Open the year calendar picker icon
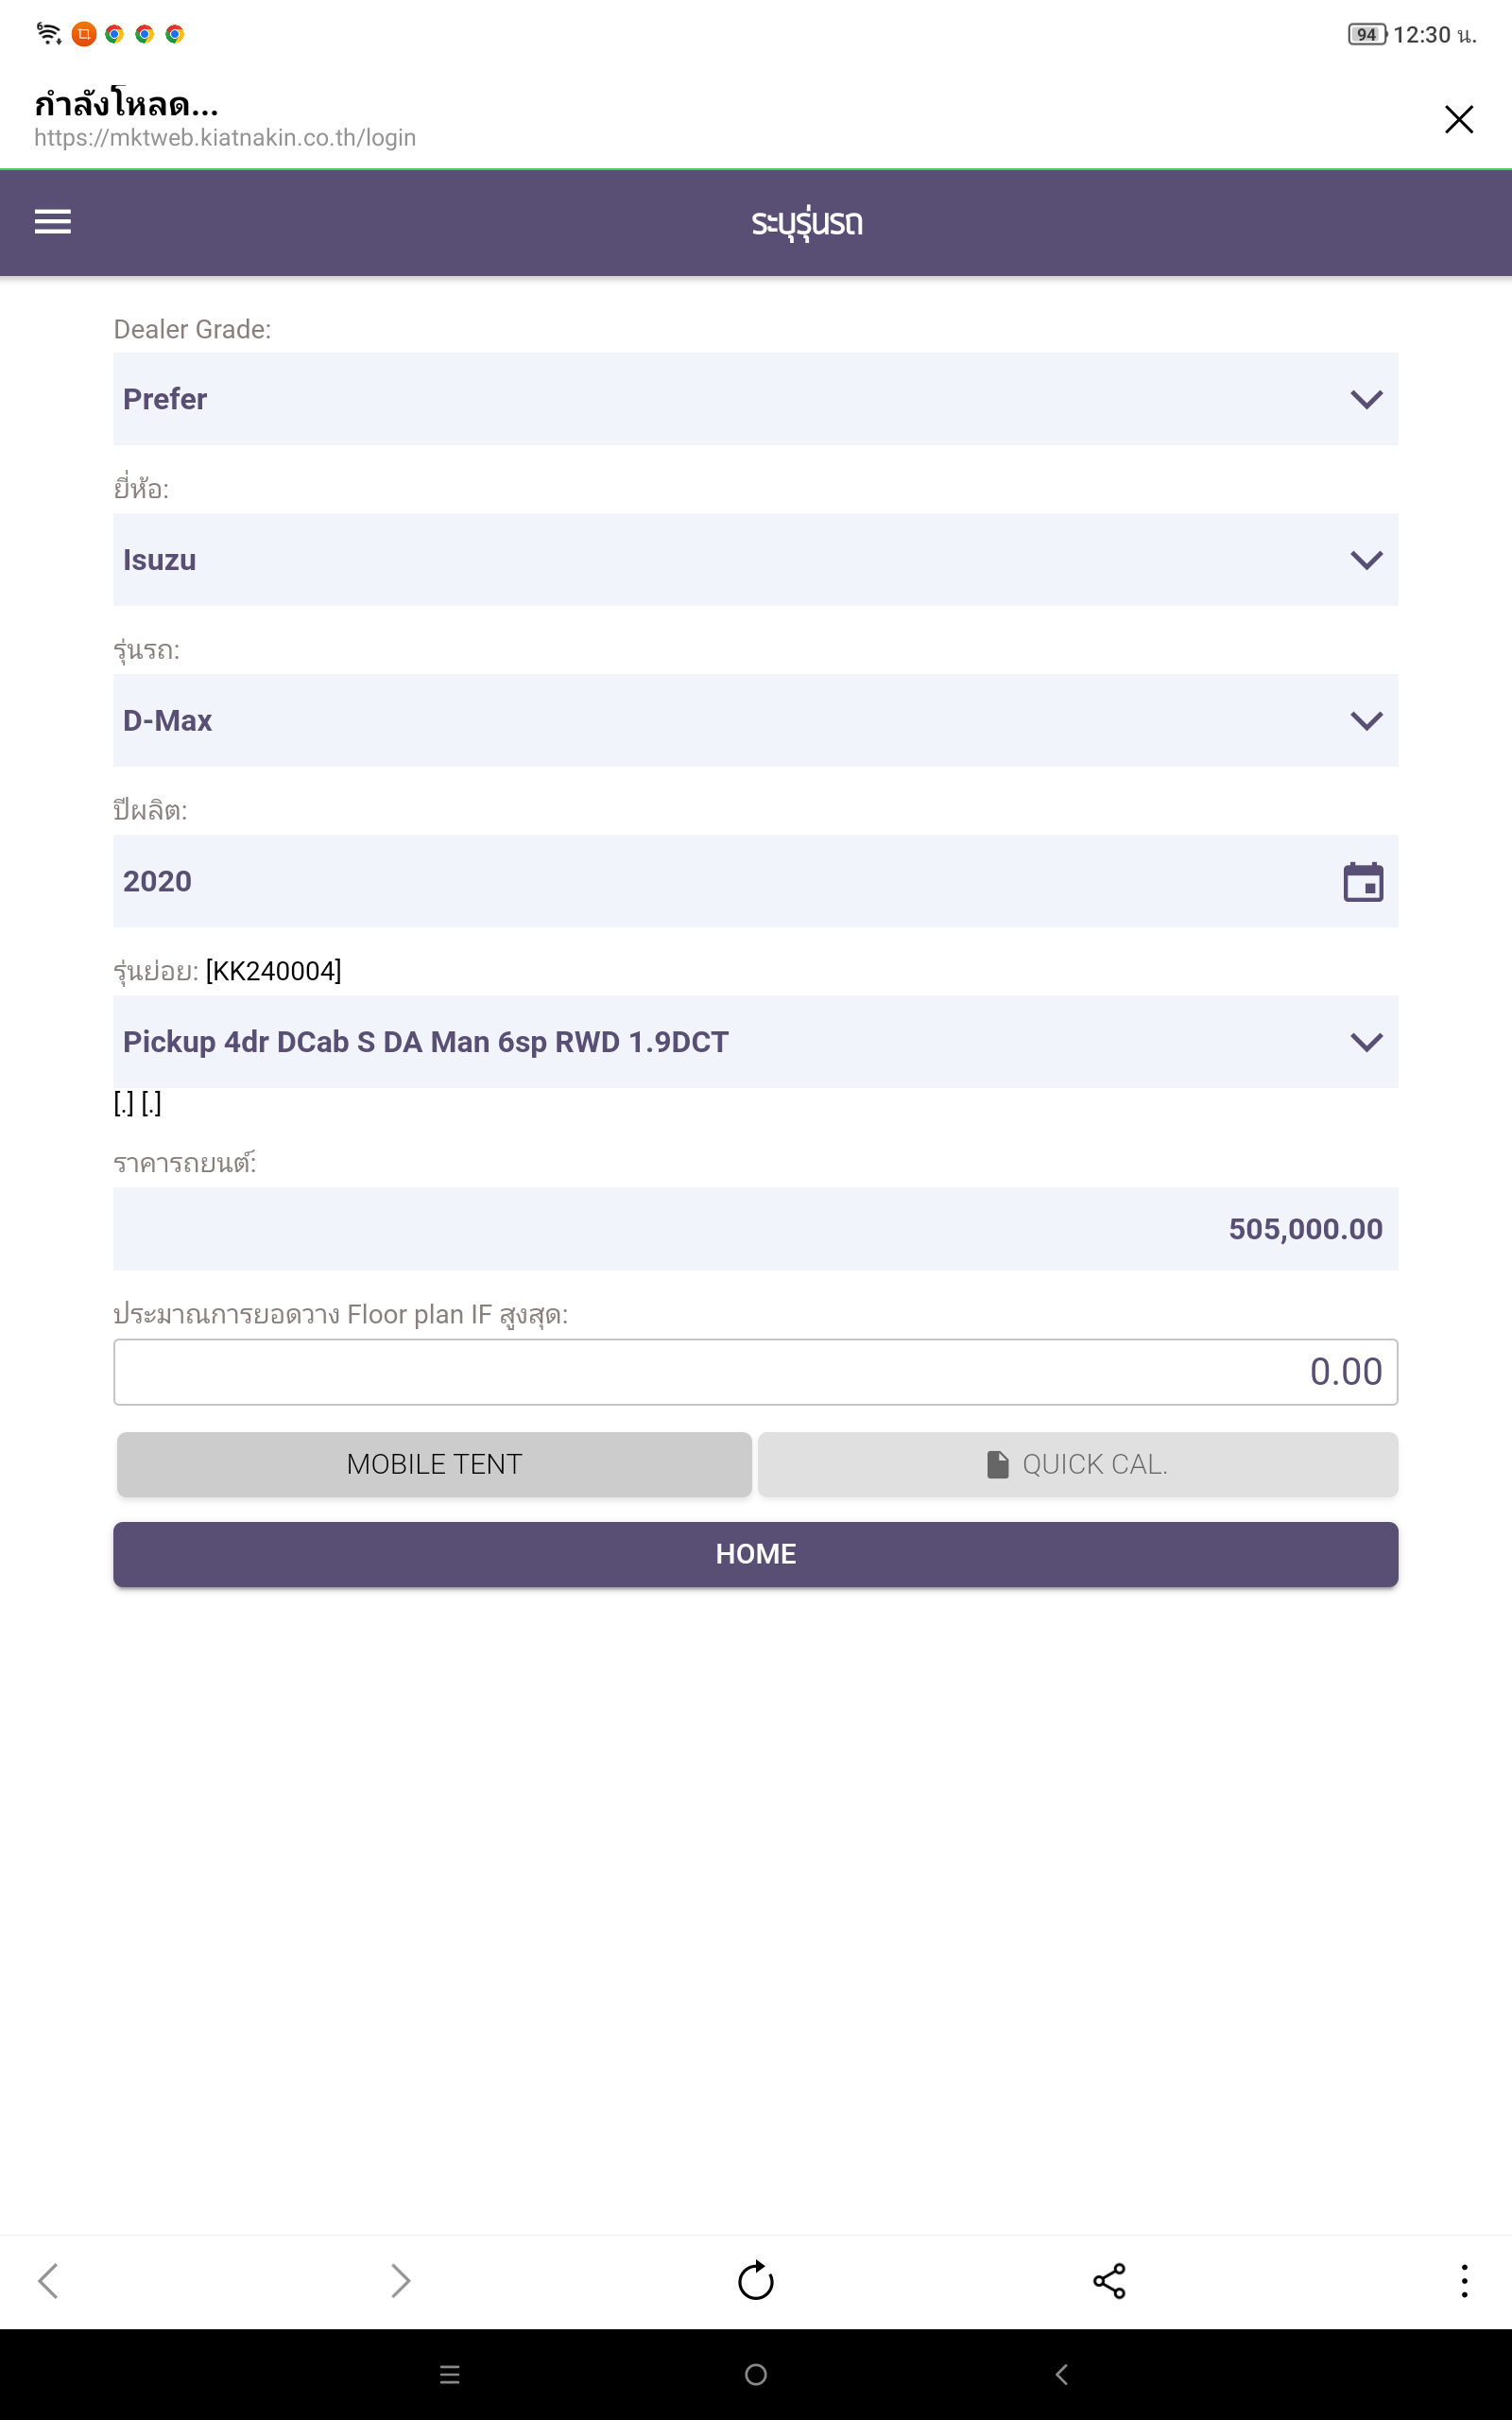This screenshot has width=1512, height=2420. 1362,882
